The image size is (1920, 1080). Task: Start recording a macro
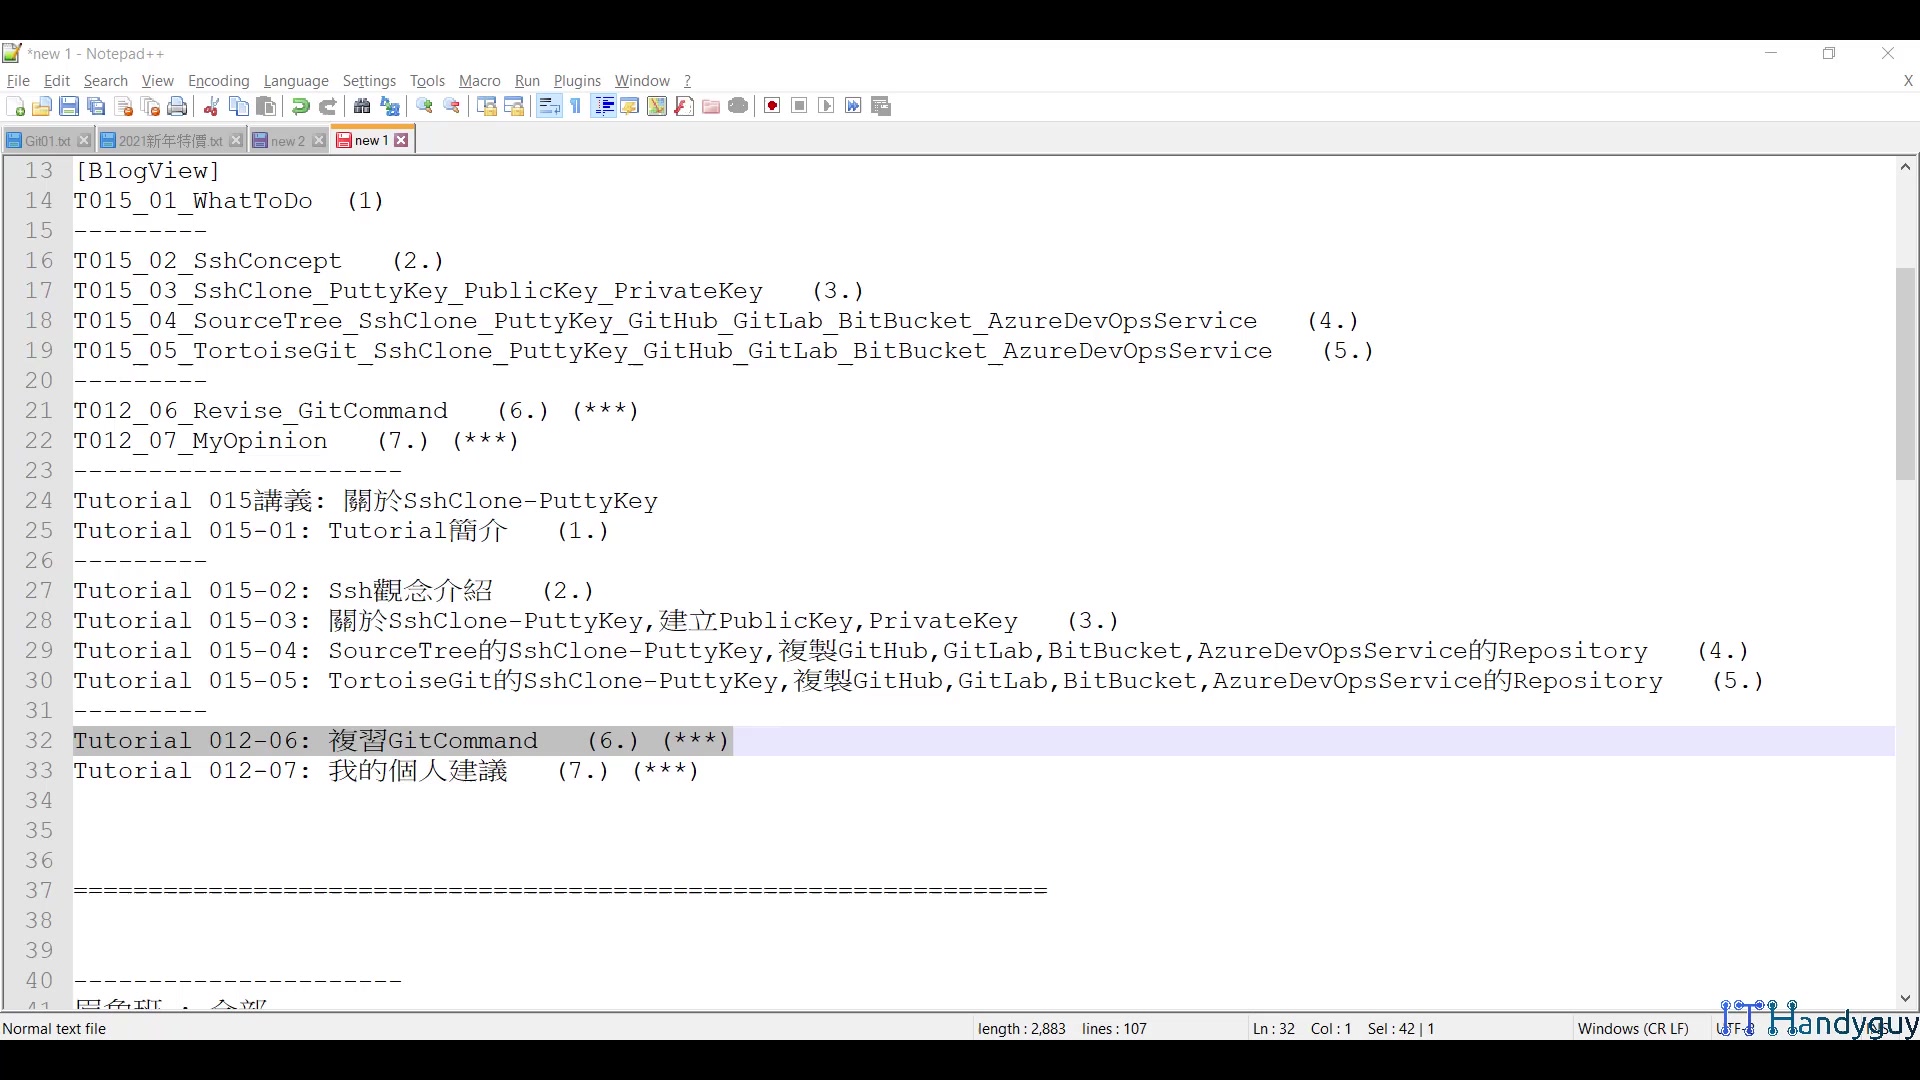tap(771, 106)
